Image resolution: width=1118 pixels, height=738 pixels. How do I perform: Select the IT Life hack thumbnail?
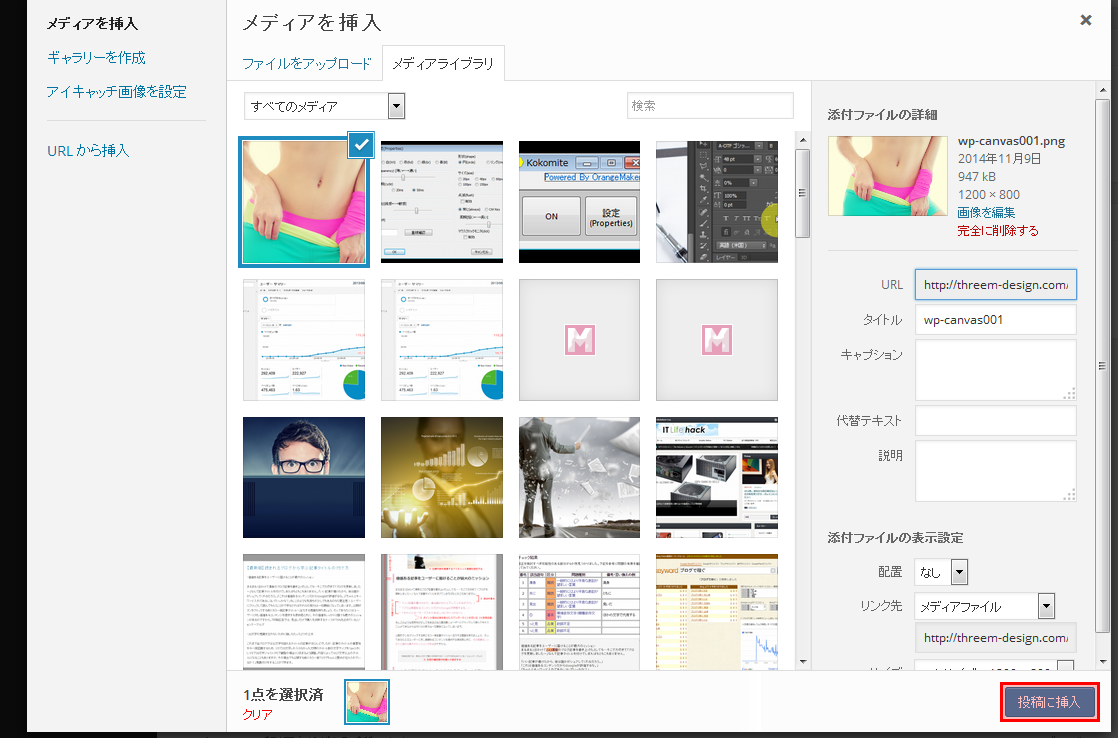click(717, 478)
